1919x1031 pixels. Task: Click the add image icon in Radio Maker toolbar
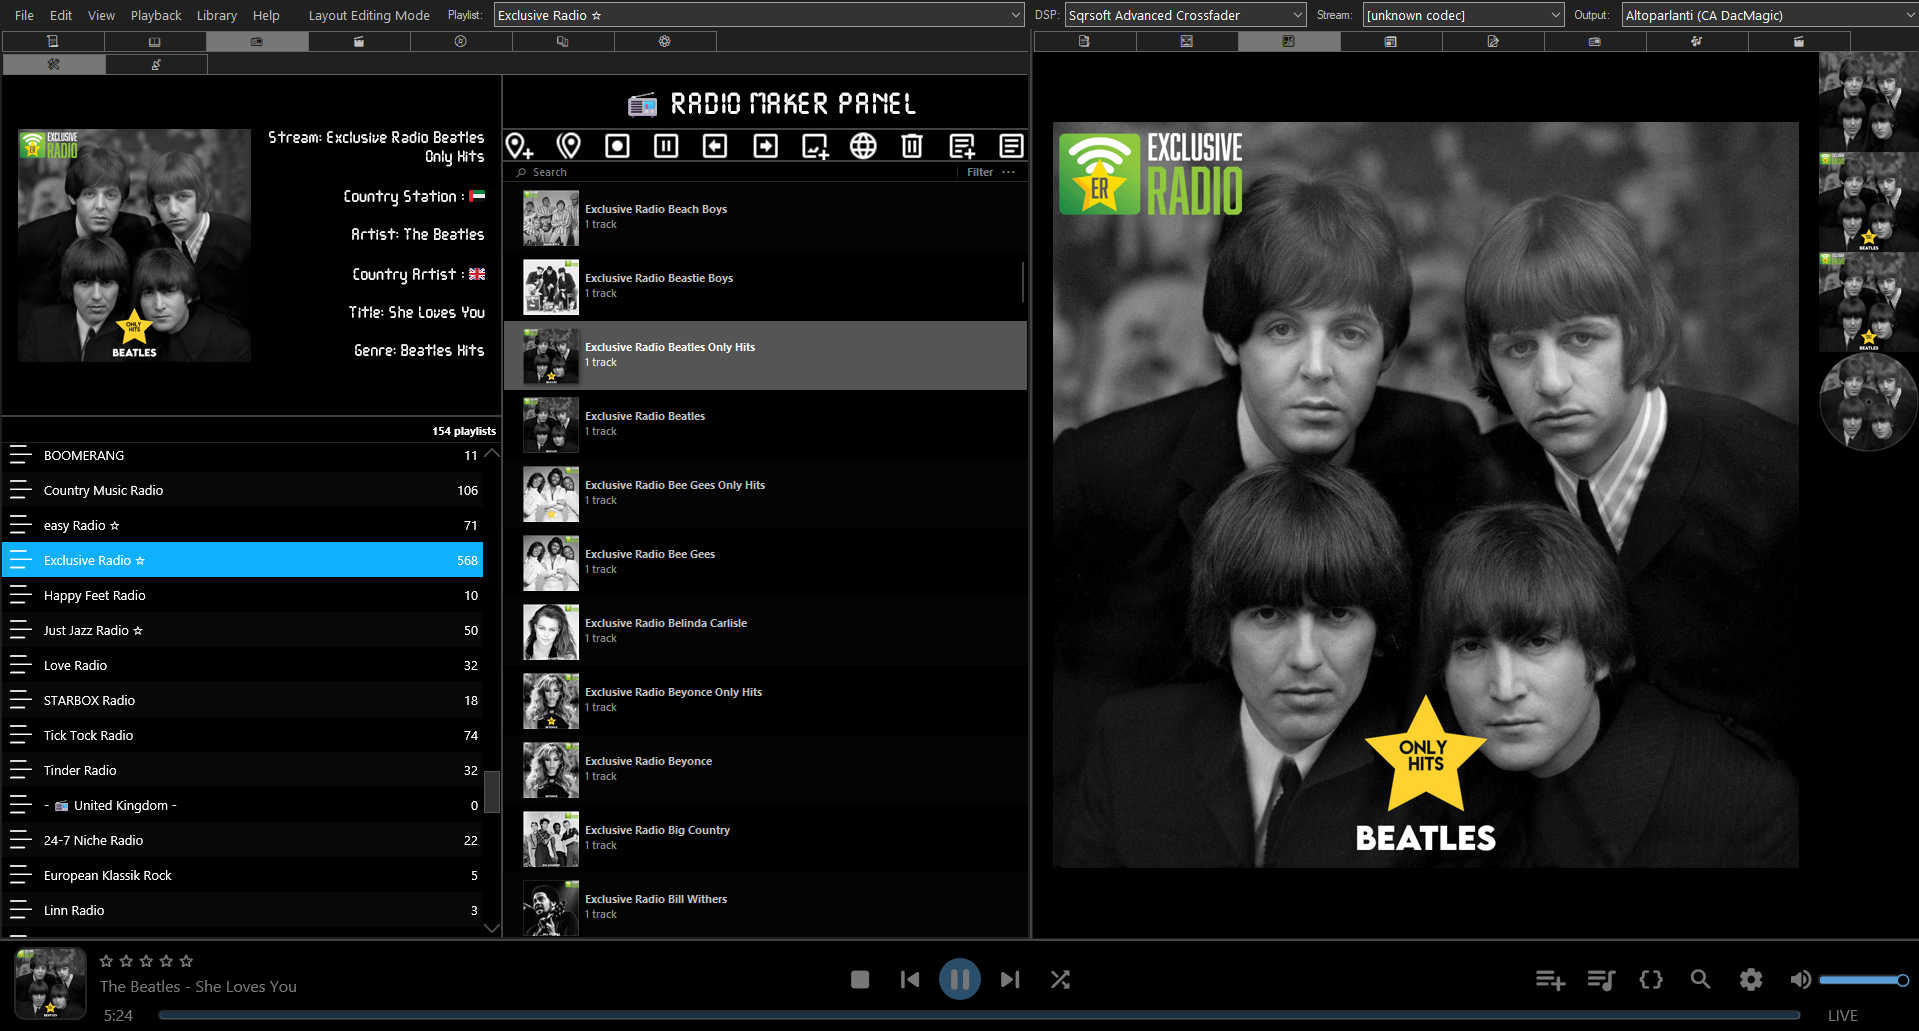pos(815,147)
